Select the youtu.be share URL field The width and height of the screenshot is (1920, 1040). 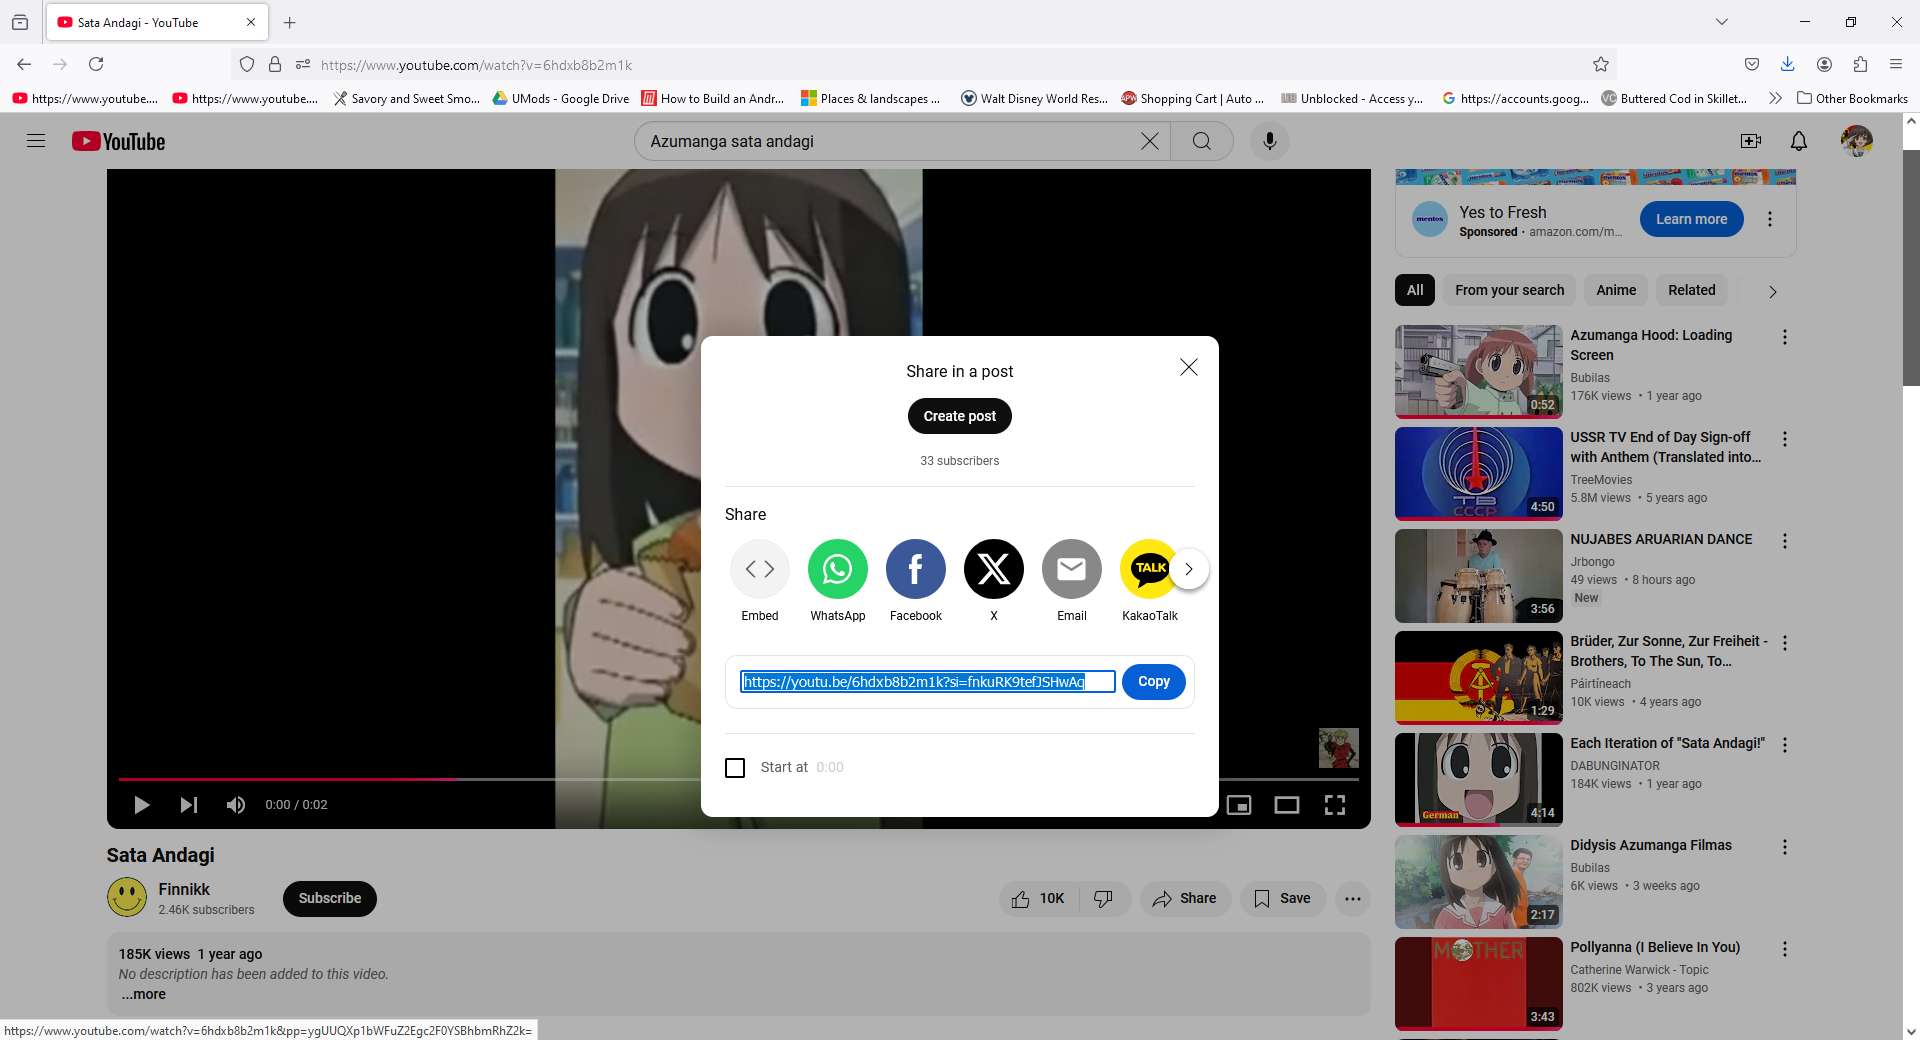928,682
